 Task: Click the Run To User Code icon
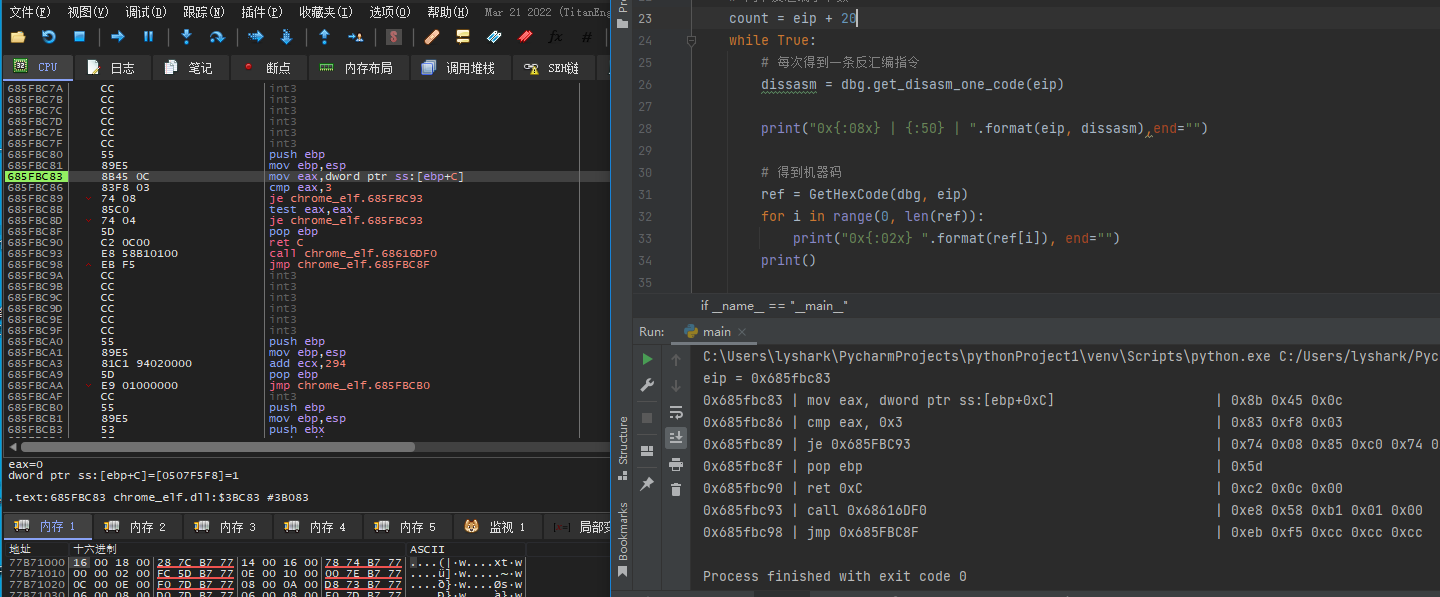pos(355,37)
